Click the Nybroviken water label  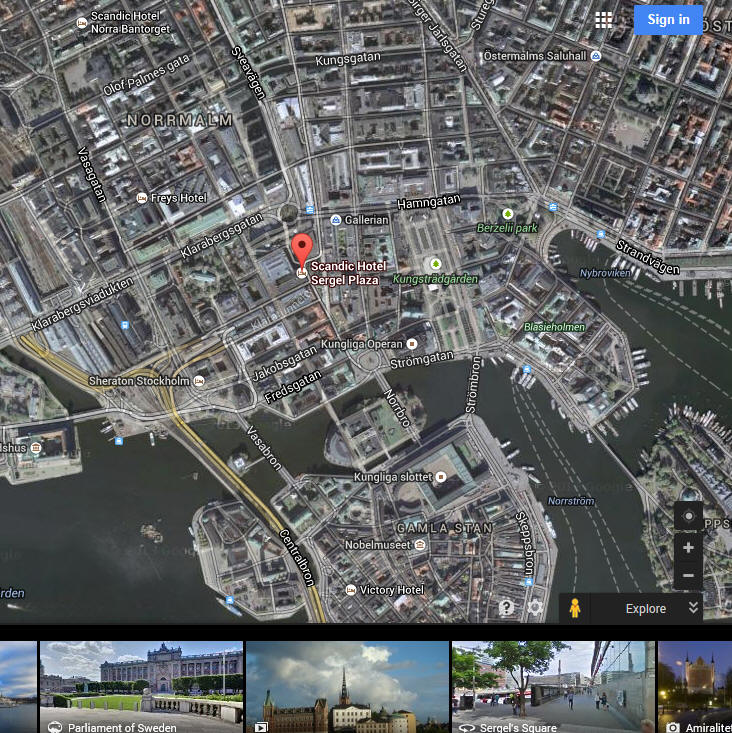point(605,273)
